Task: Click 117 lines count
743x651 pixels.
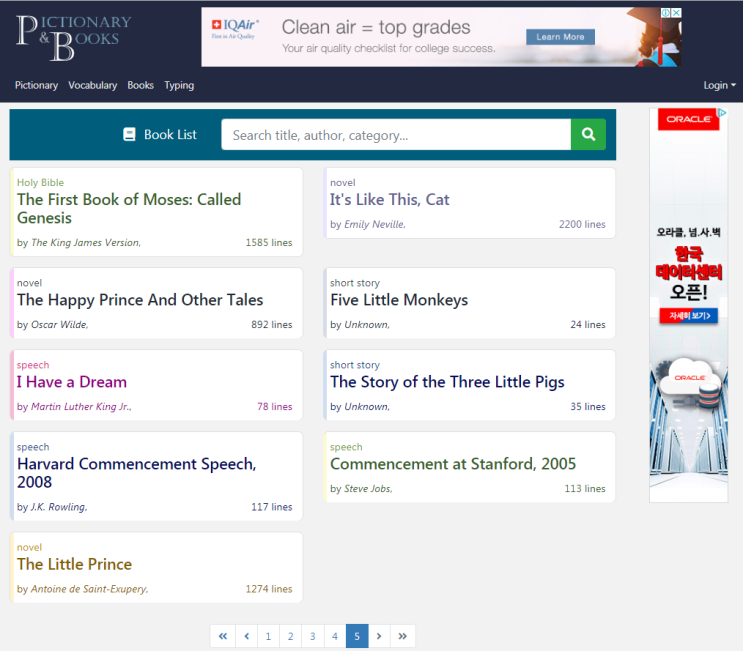Action: tap(272, 507)
